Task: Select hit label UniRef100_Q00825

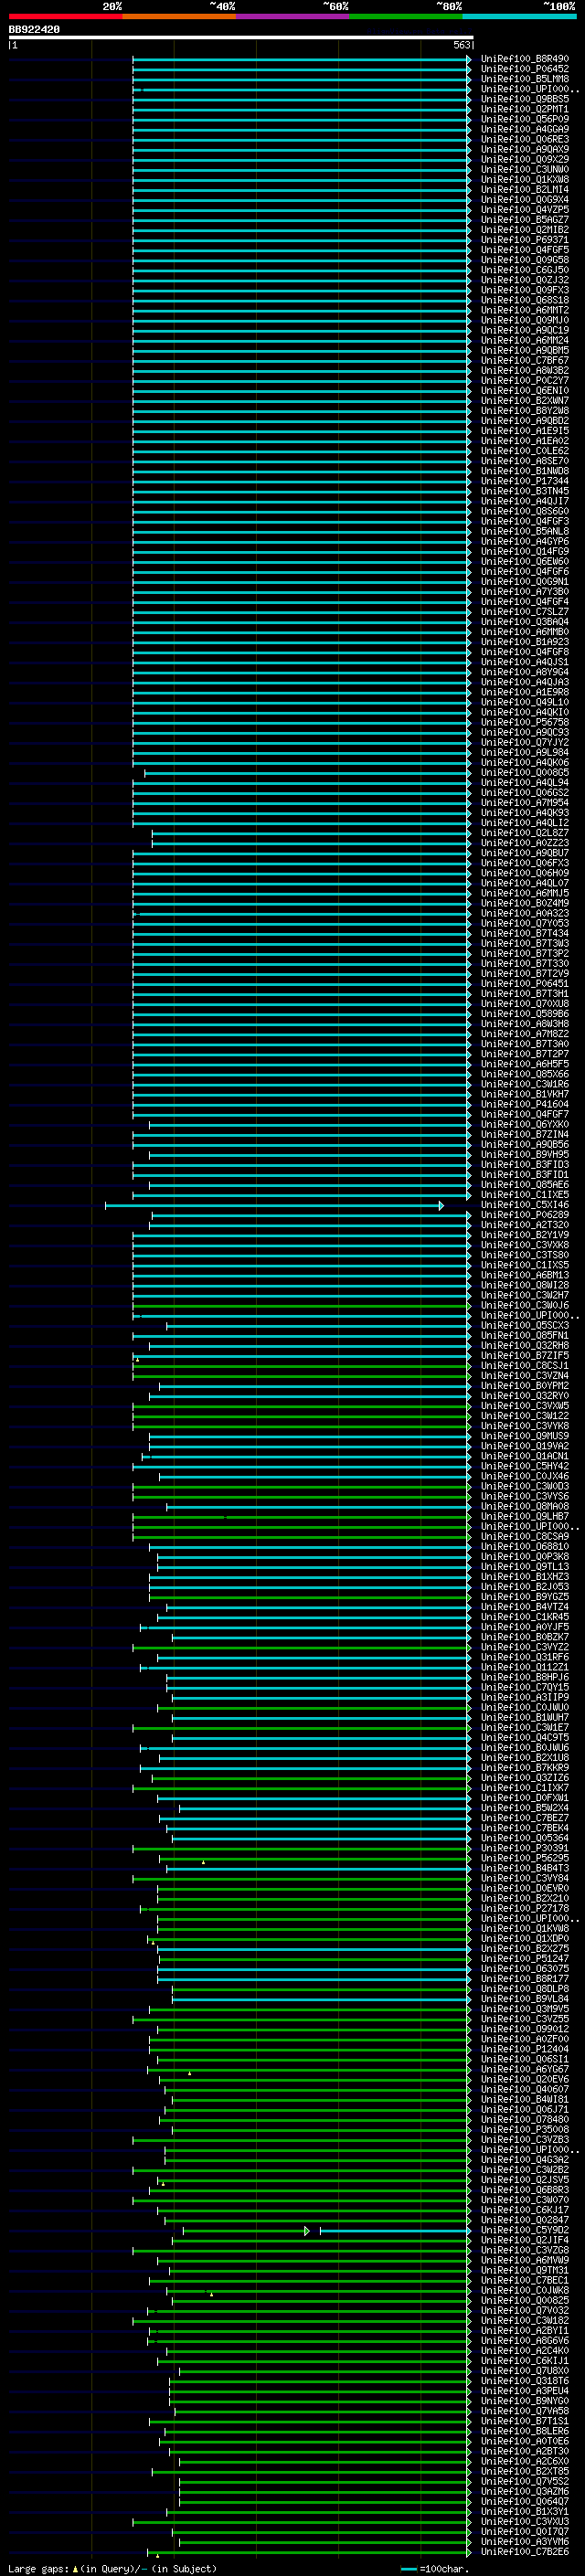Action: coord(525,2300)
